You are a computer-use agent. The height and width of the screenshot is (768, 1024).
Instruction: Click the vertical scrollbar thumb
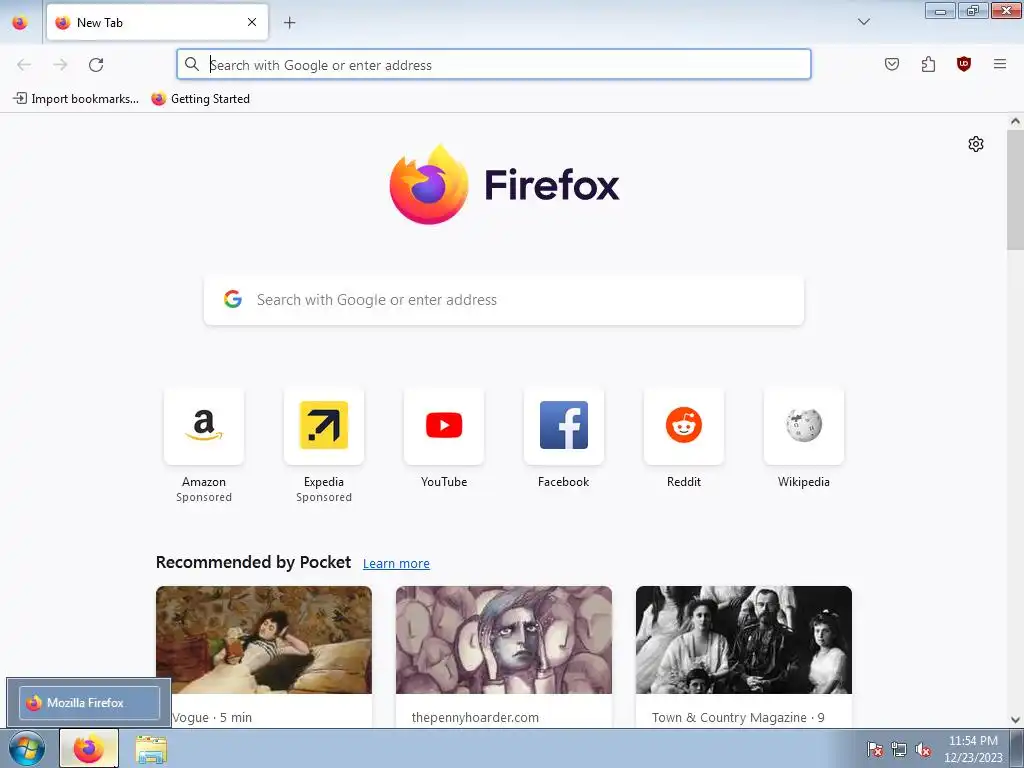[1015, 189]
